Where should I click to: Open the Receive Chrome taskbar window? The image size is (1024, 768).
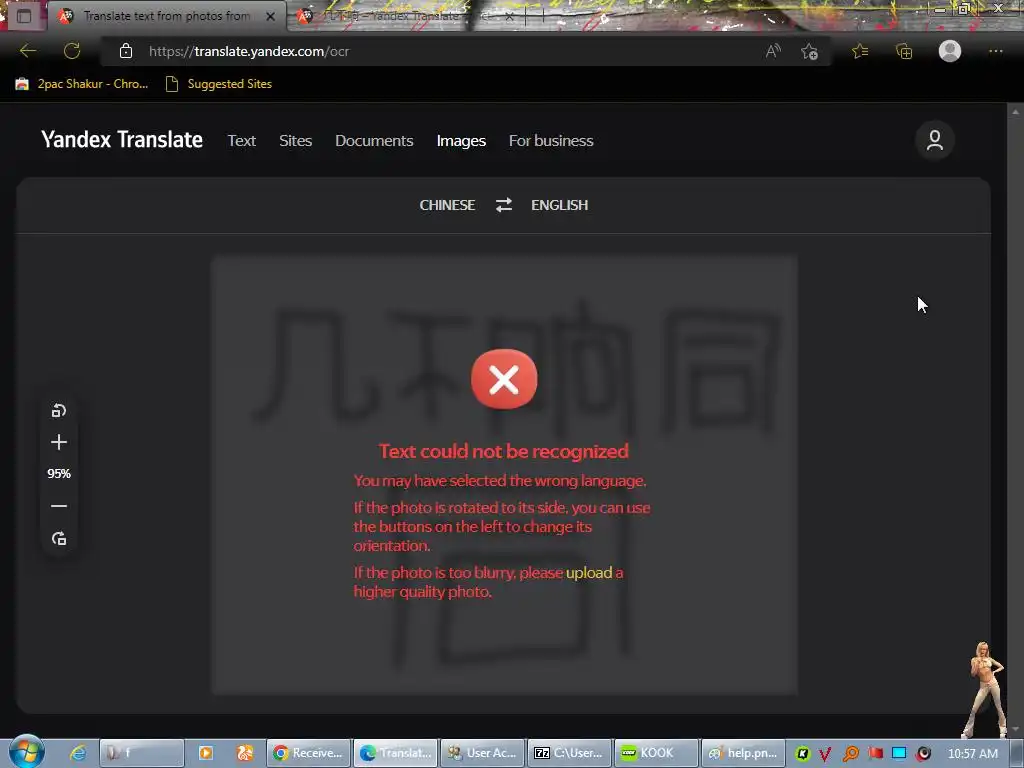tap(309, 753)
